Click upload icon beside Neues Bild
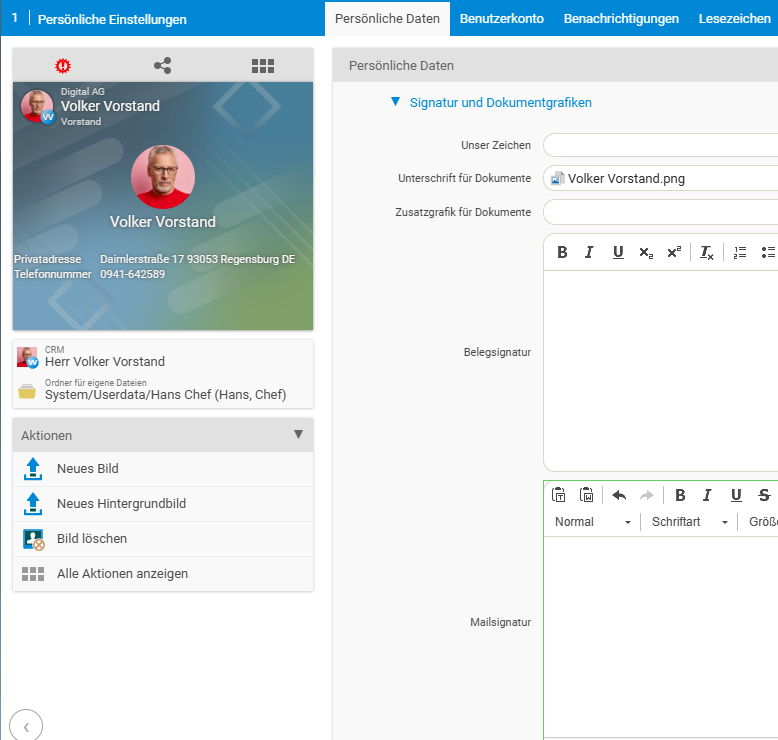The width and height of the screenshot is (778, 740). click(x=33, y=469)
